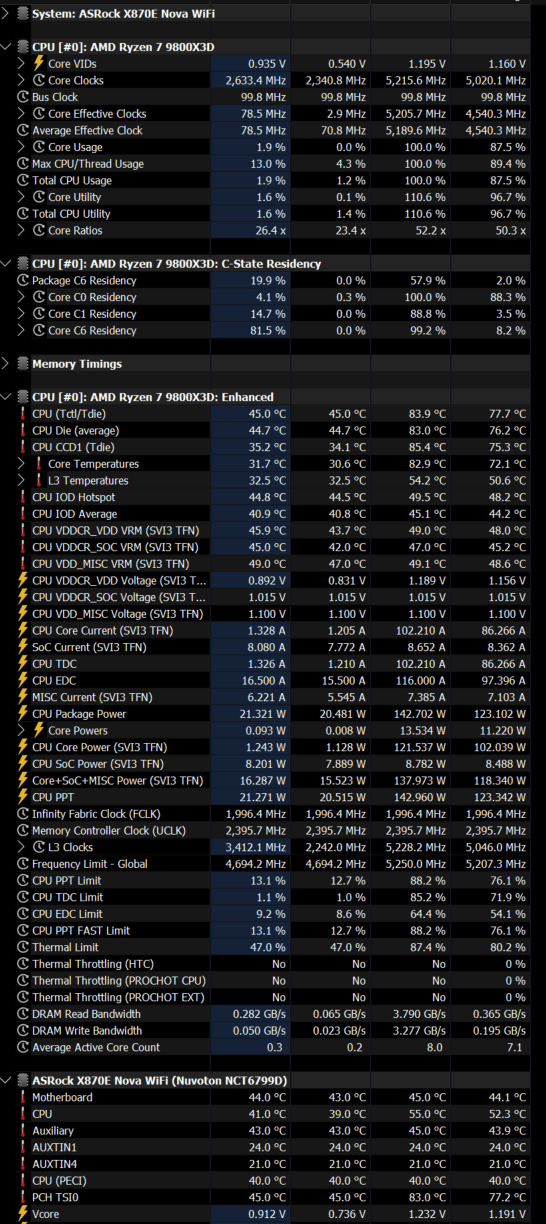
Task: Select the Thermal Throttling (PROCHOT CPU) row
Action: tap(273, 980)
